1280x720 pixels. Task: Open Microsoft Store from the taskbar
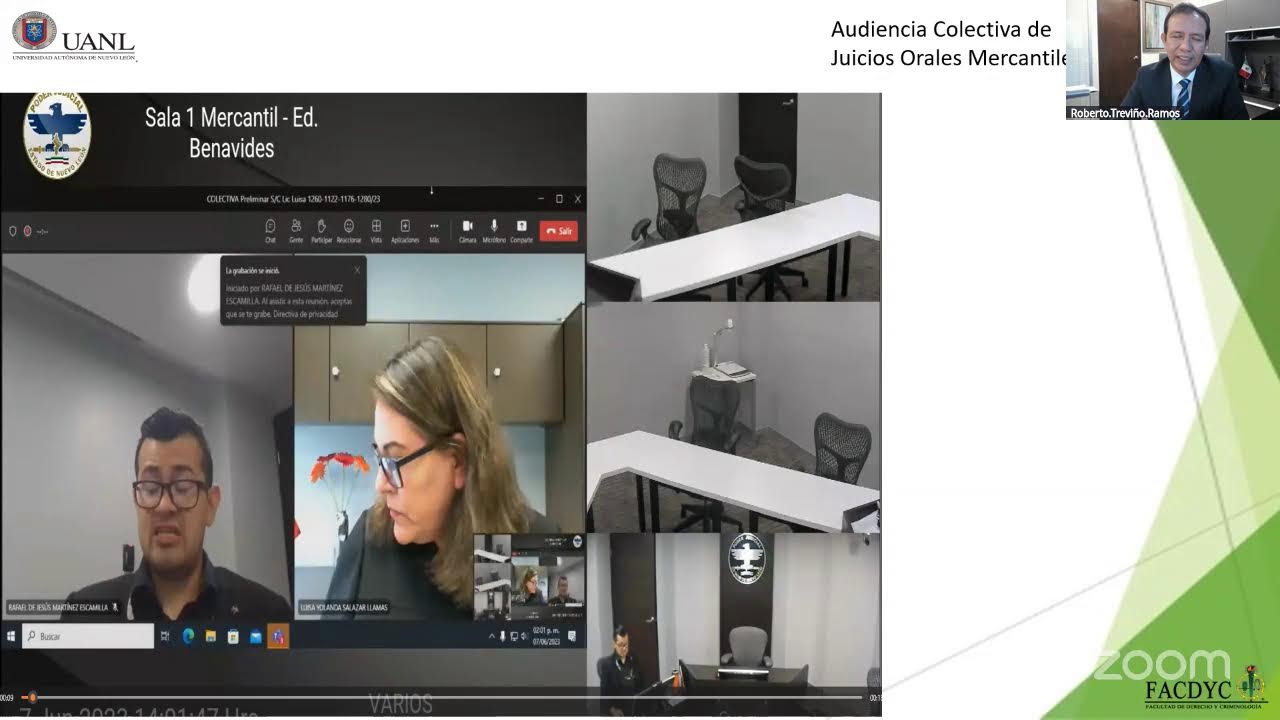233,636
